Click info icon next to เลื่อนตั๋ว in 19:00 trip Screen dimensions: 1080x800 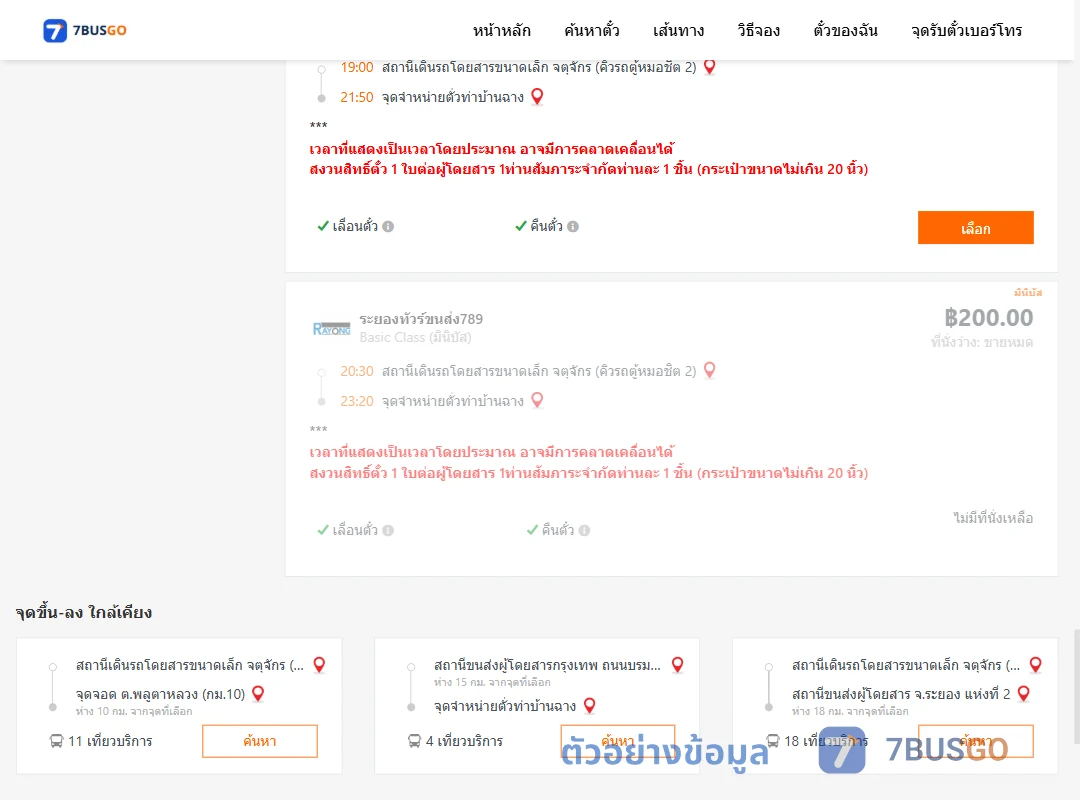388,226
